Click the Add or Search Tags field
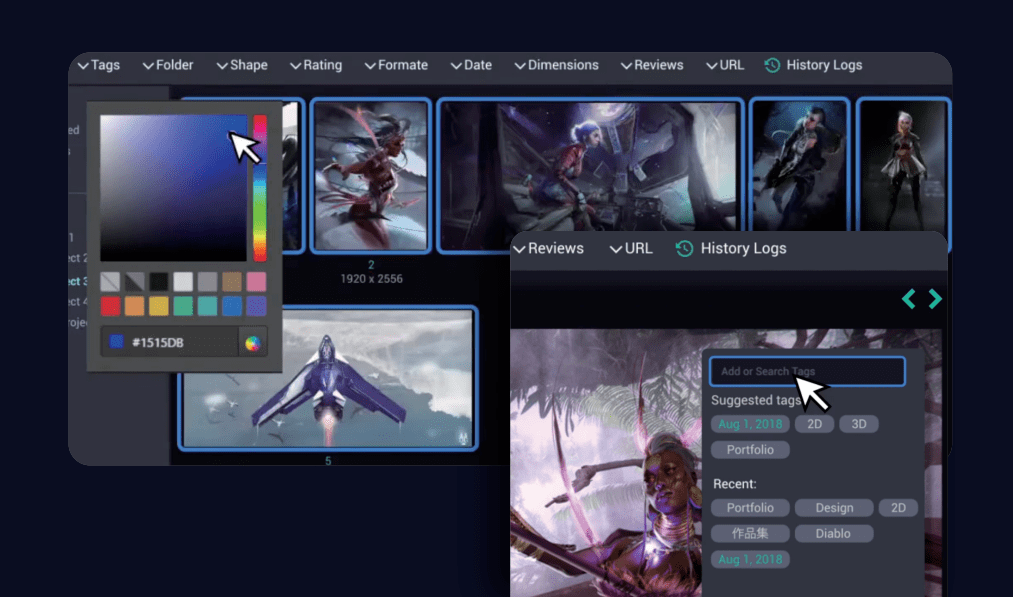 (x=807, y=372)
